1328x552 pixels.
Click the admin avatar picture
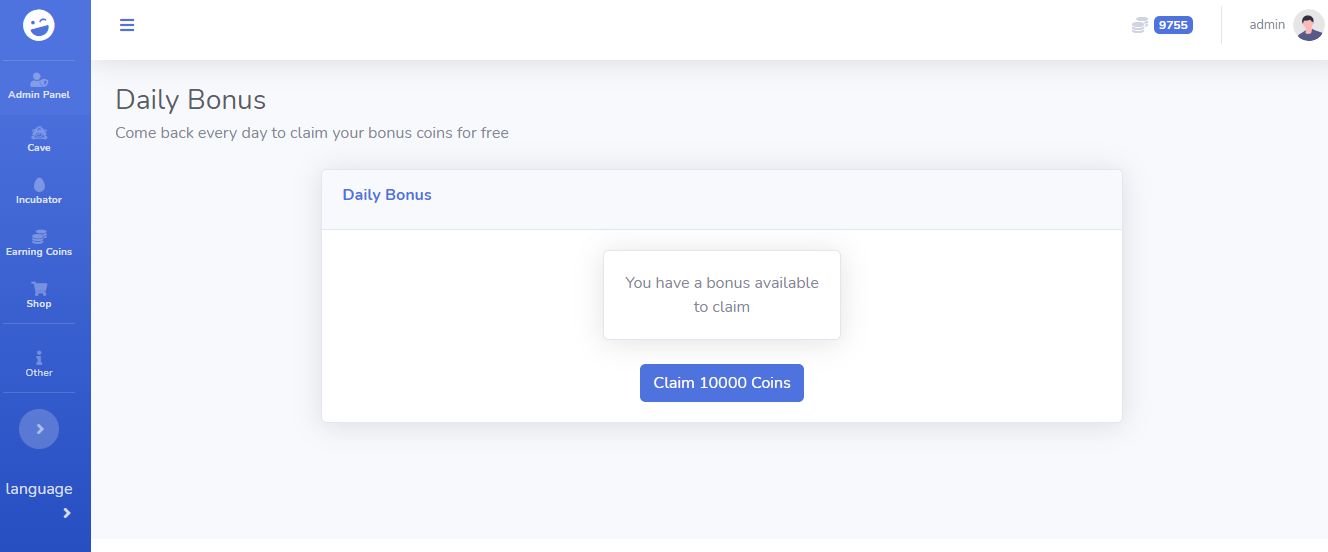(x=1308, y=25)
